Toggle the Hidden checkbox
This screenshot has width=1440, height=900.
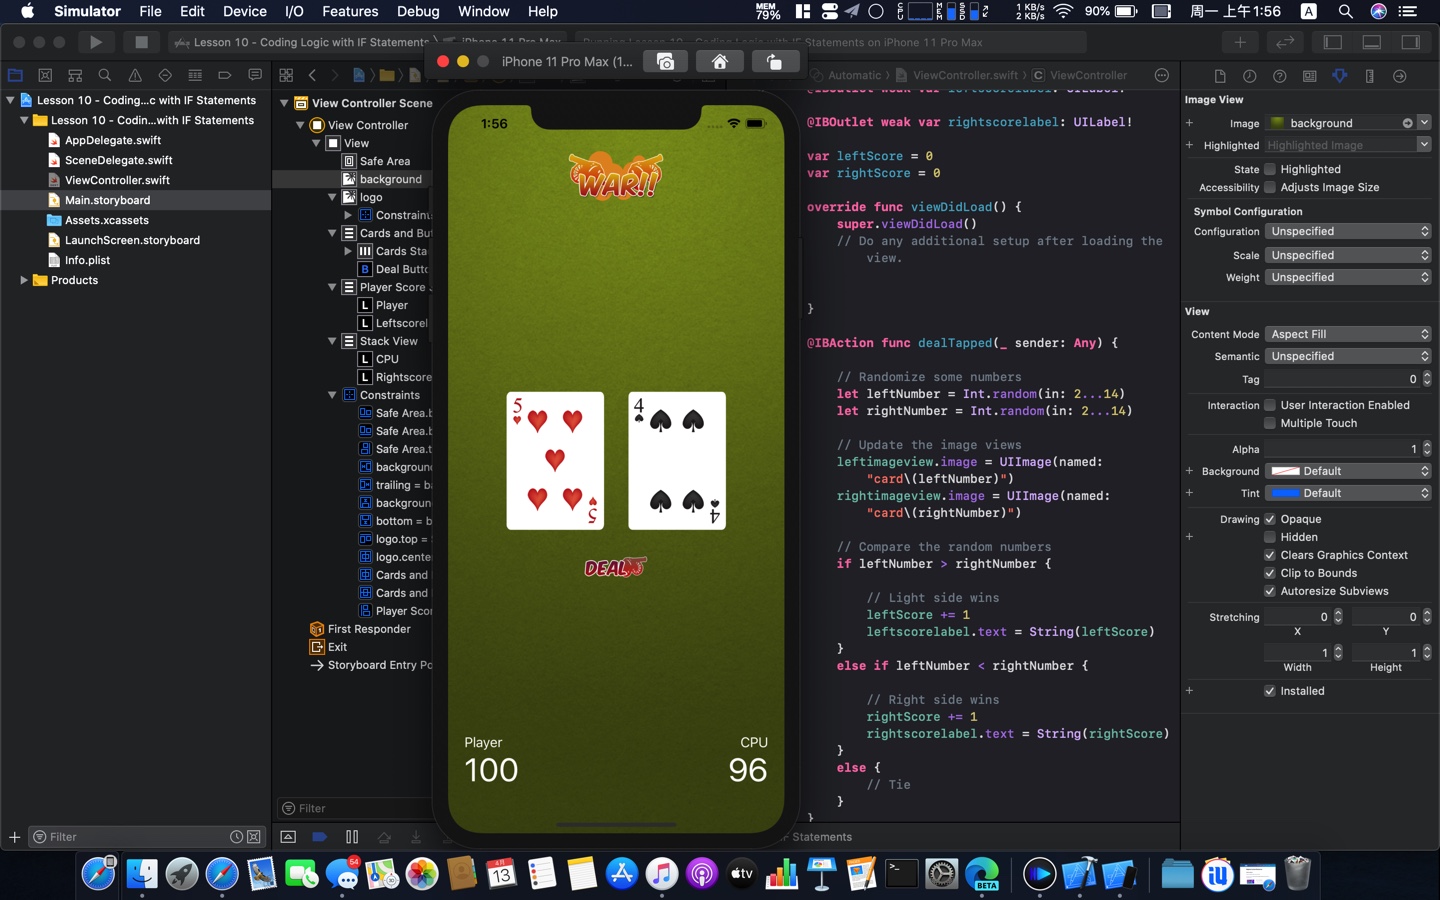click(1270, 537)
